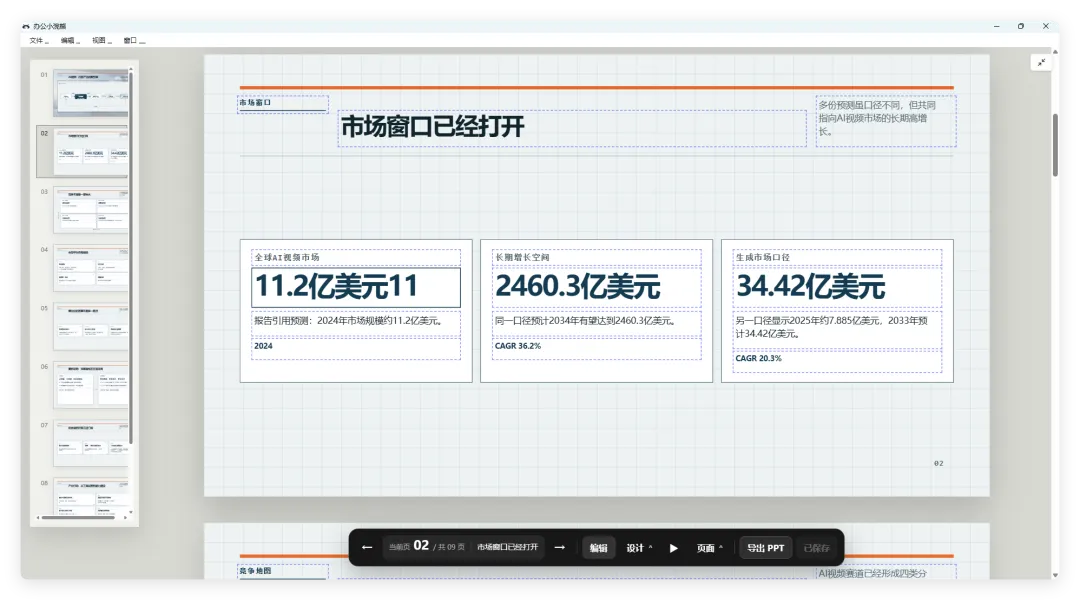Image resolution: width=1080 pixels, height=600 pixels.
Task: Click the slide title 市场窗口已经打开
Action: coord(433,127)
